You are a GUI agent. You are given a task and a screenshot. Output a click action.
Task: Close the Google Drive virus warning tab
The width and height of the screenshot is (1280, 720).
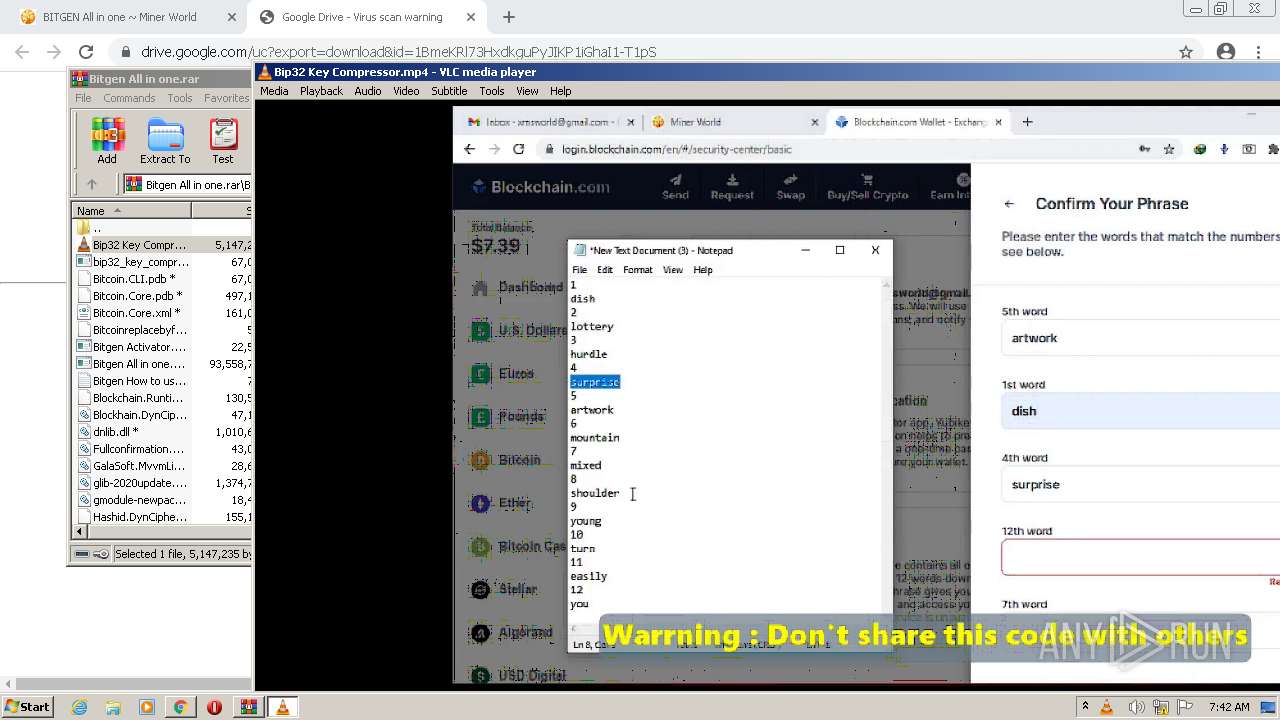pos(470,17)
